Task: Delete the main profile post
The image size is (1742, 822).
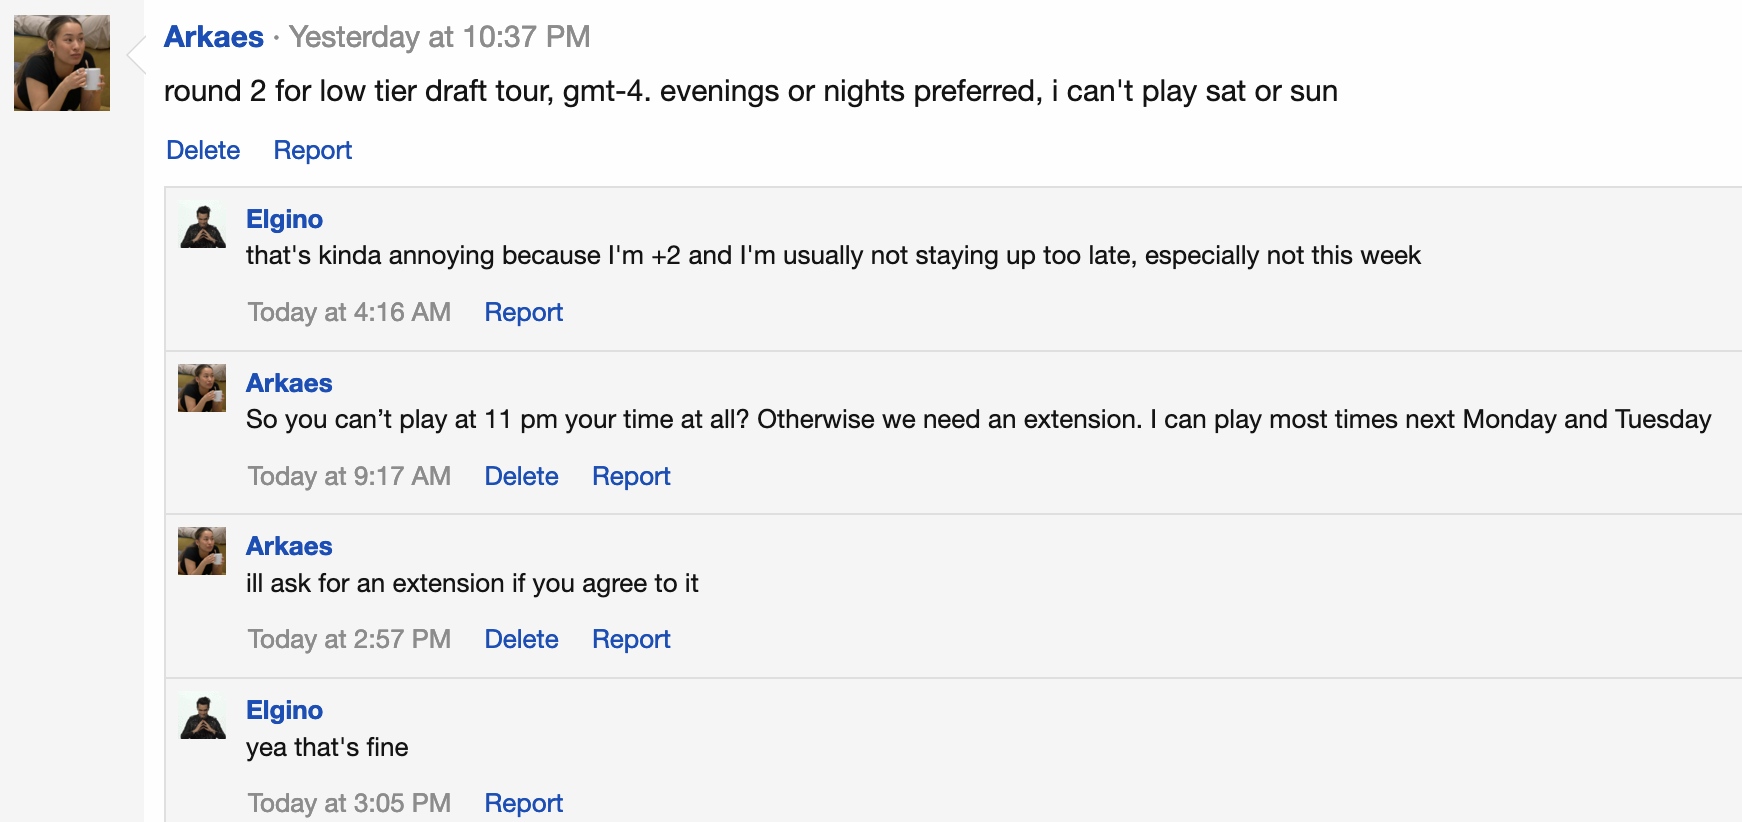Action: point(203,150)
